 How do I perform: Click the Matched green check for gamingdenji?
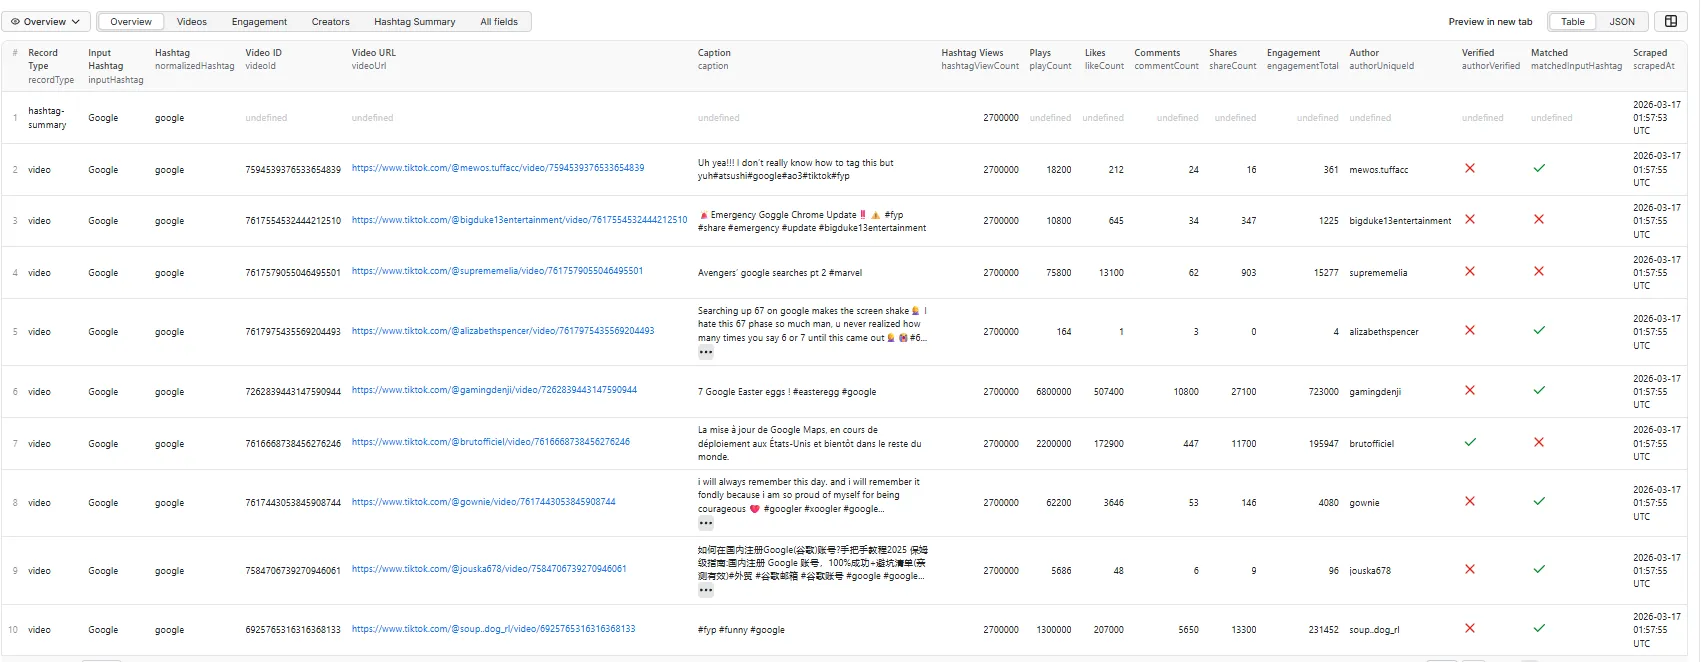(1539, 390)
